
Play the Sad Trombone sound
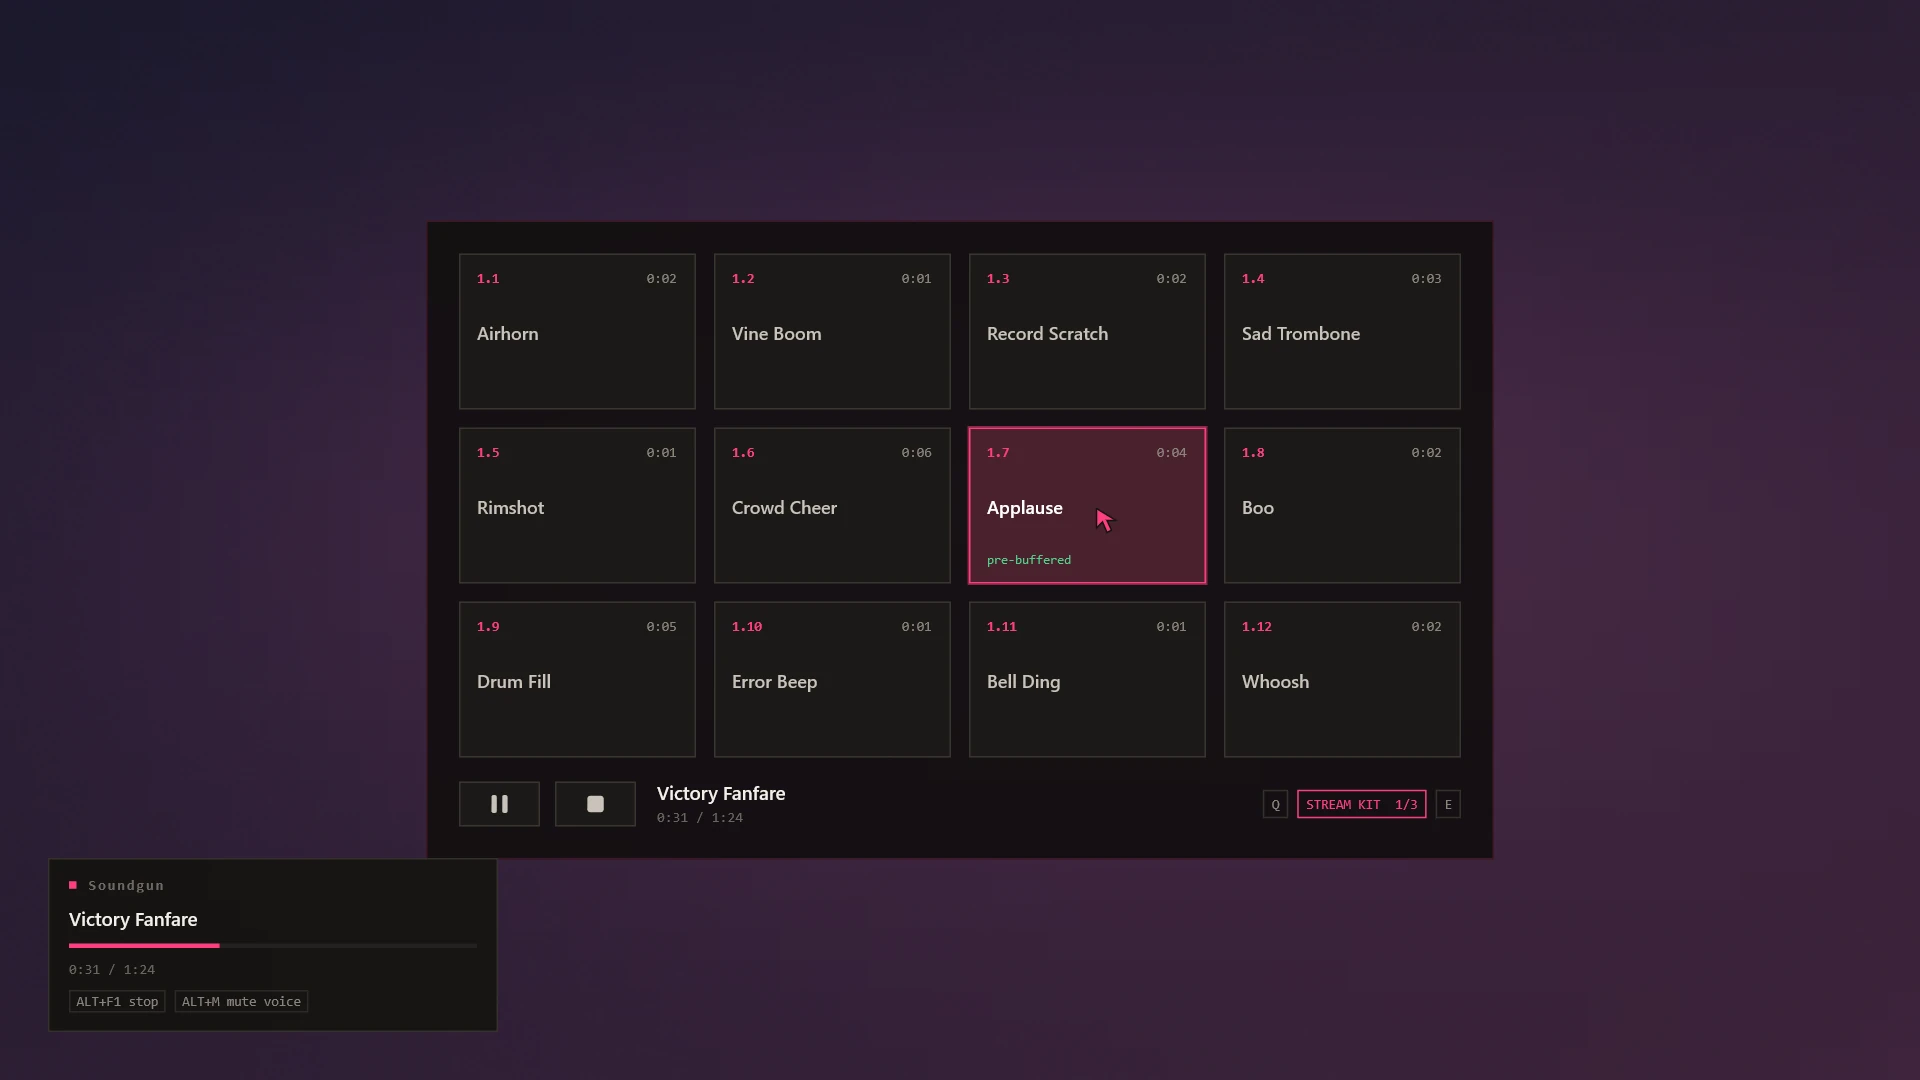1342,331
